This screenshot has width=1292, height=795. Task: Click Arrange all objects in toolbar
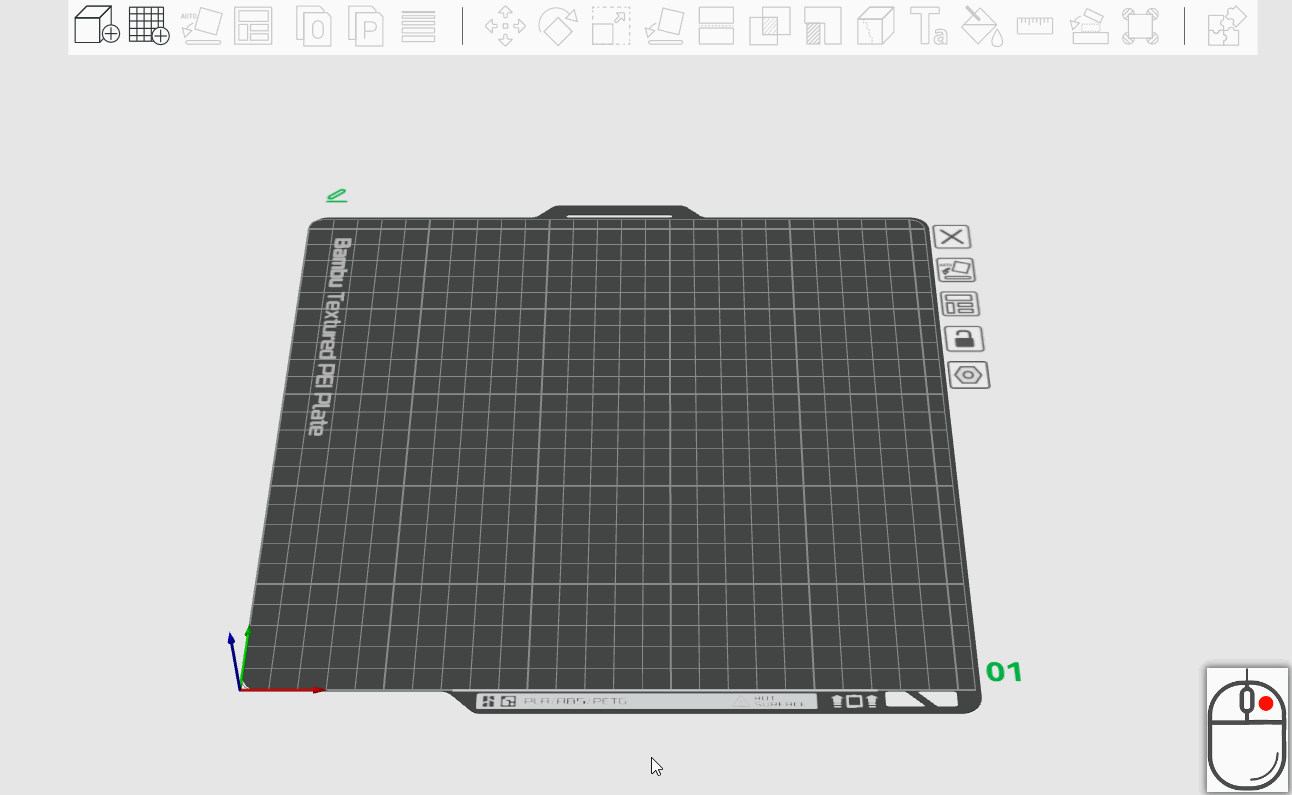point(253,26)
